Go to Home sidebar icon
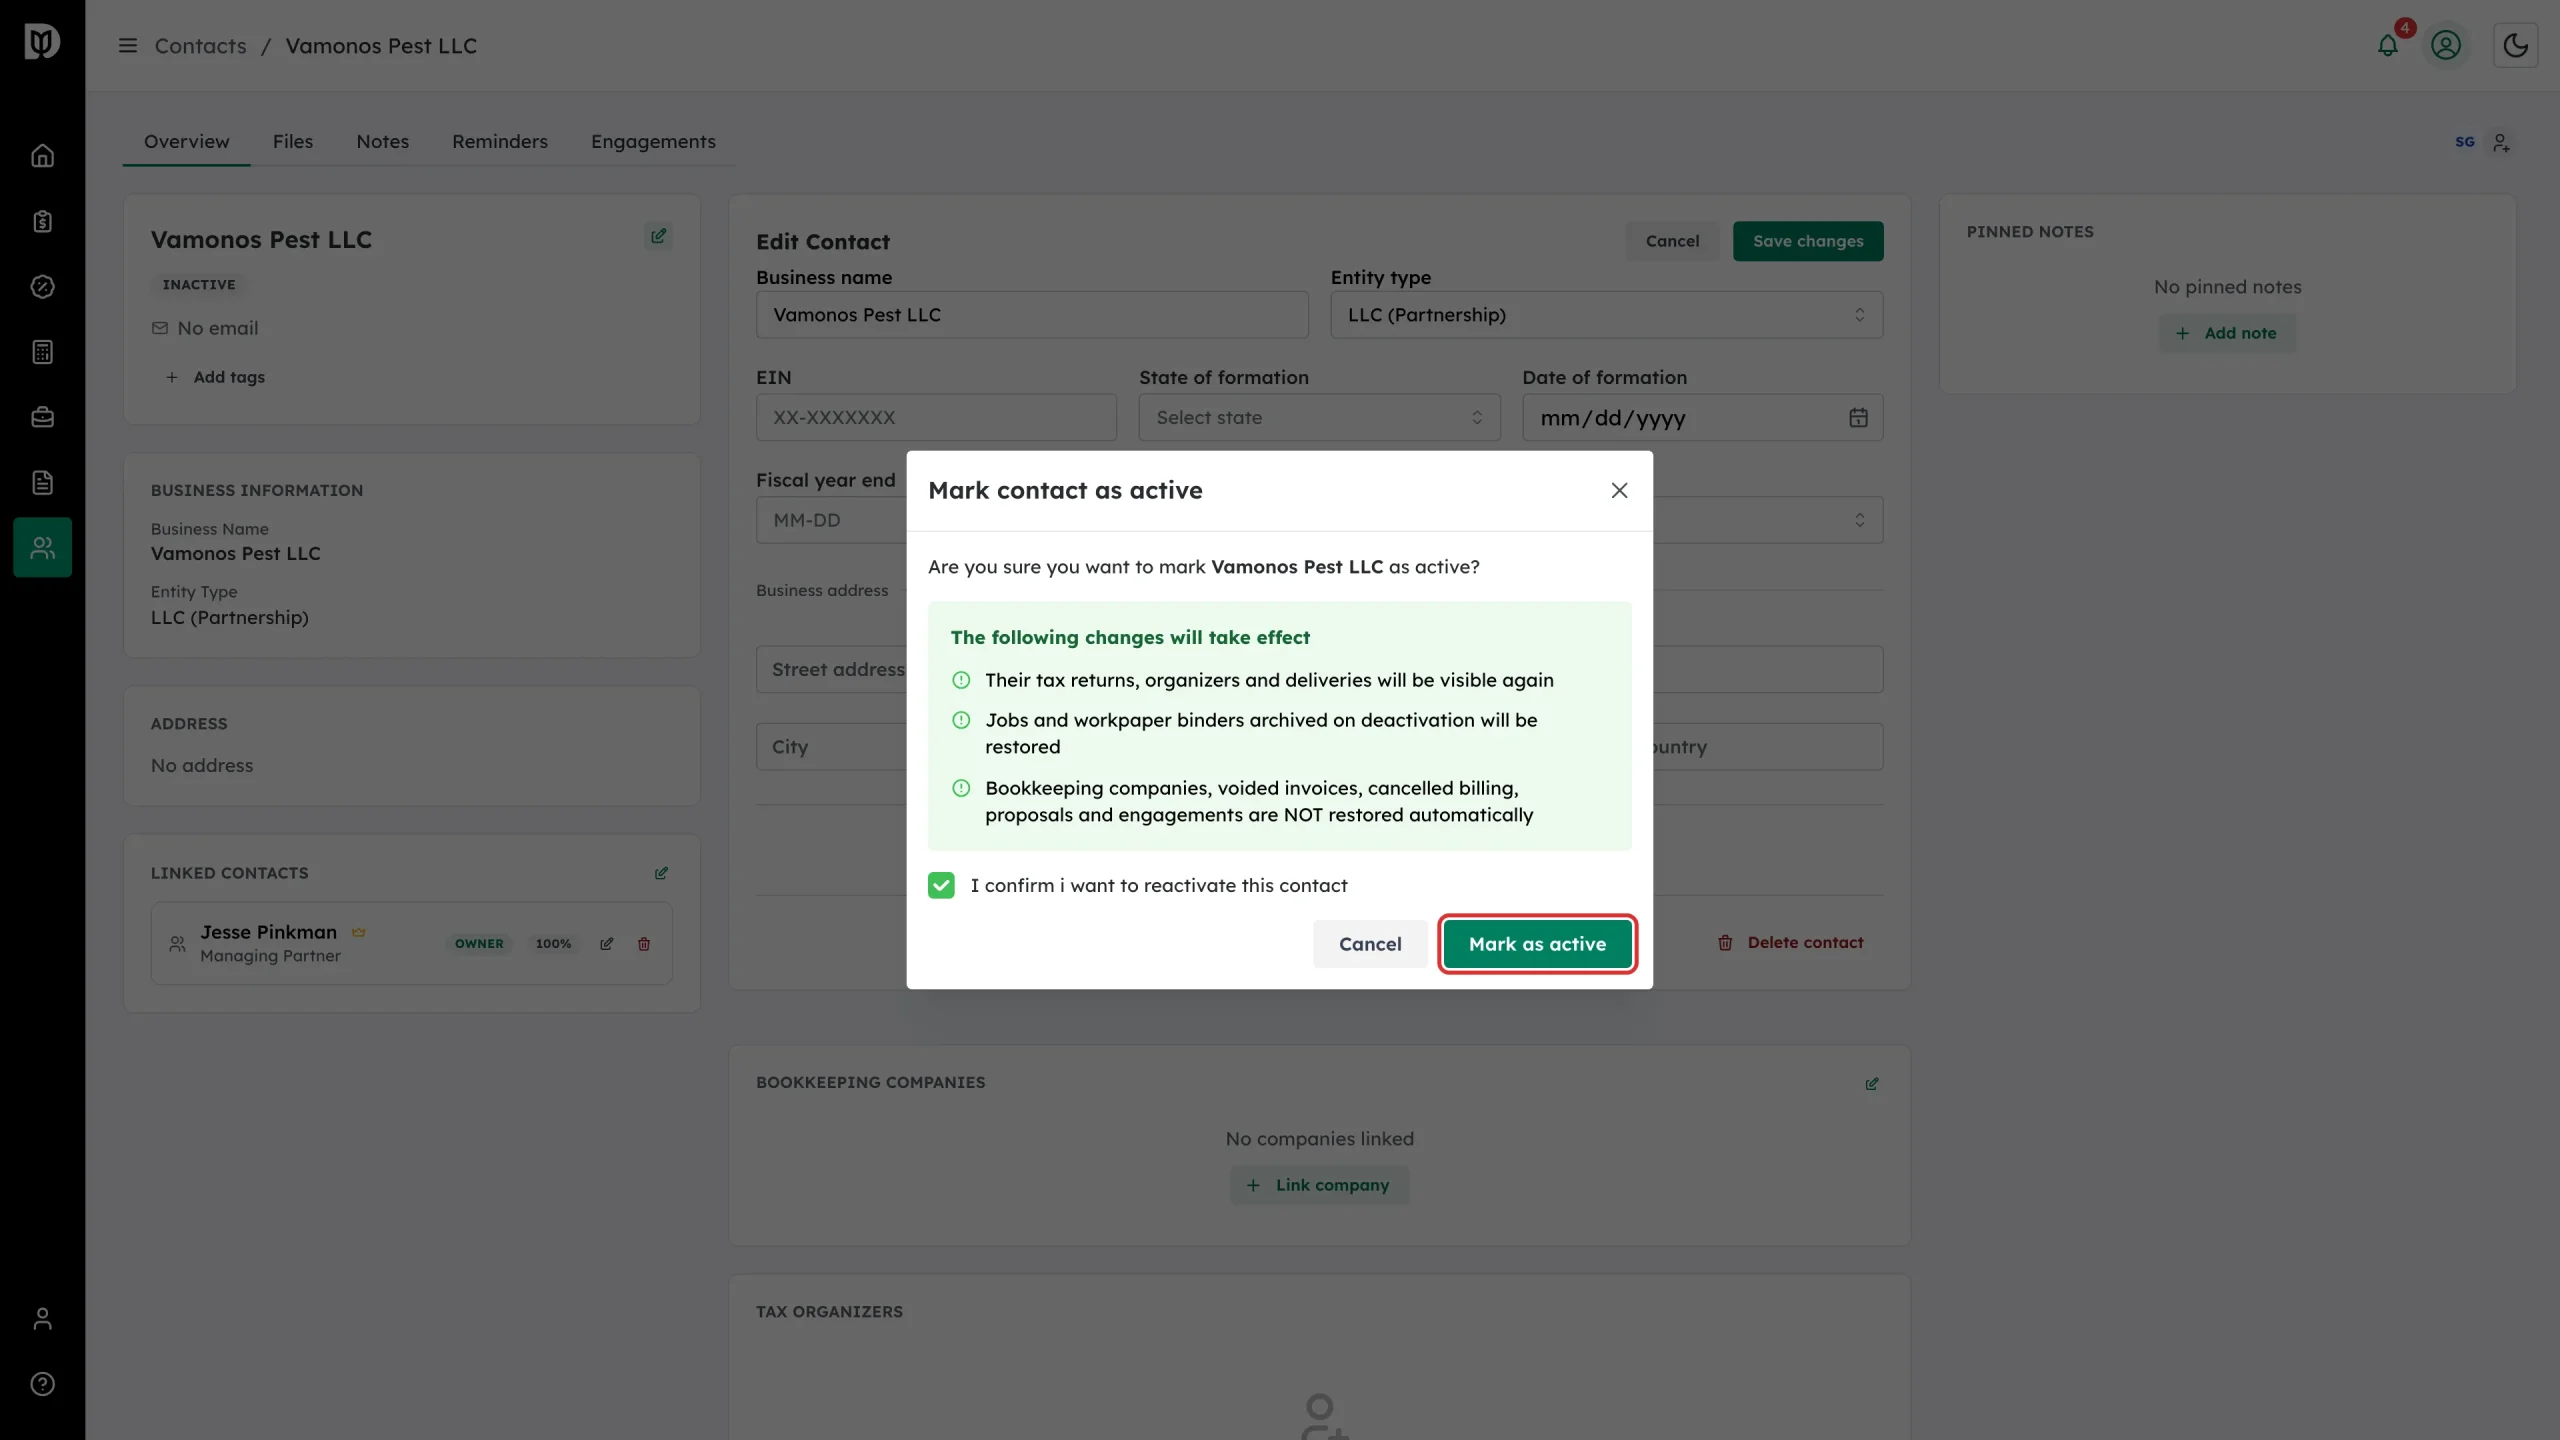The height and width of the screenshot is (1440, 2560). [42, 156]
